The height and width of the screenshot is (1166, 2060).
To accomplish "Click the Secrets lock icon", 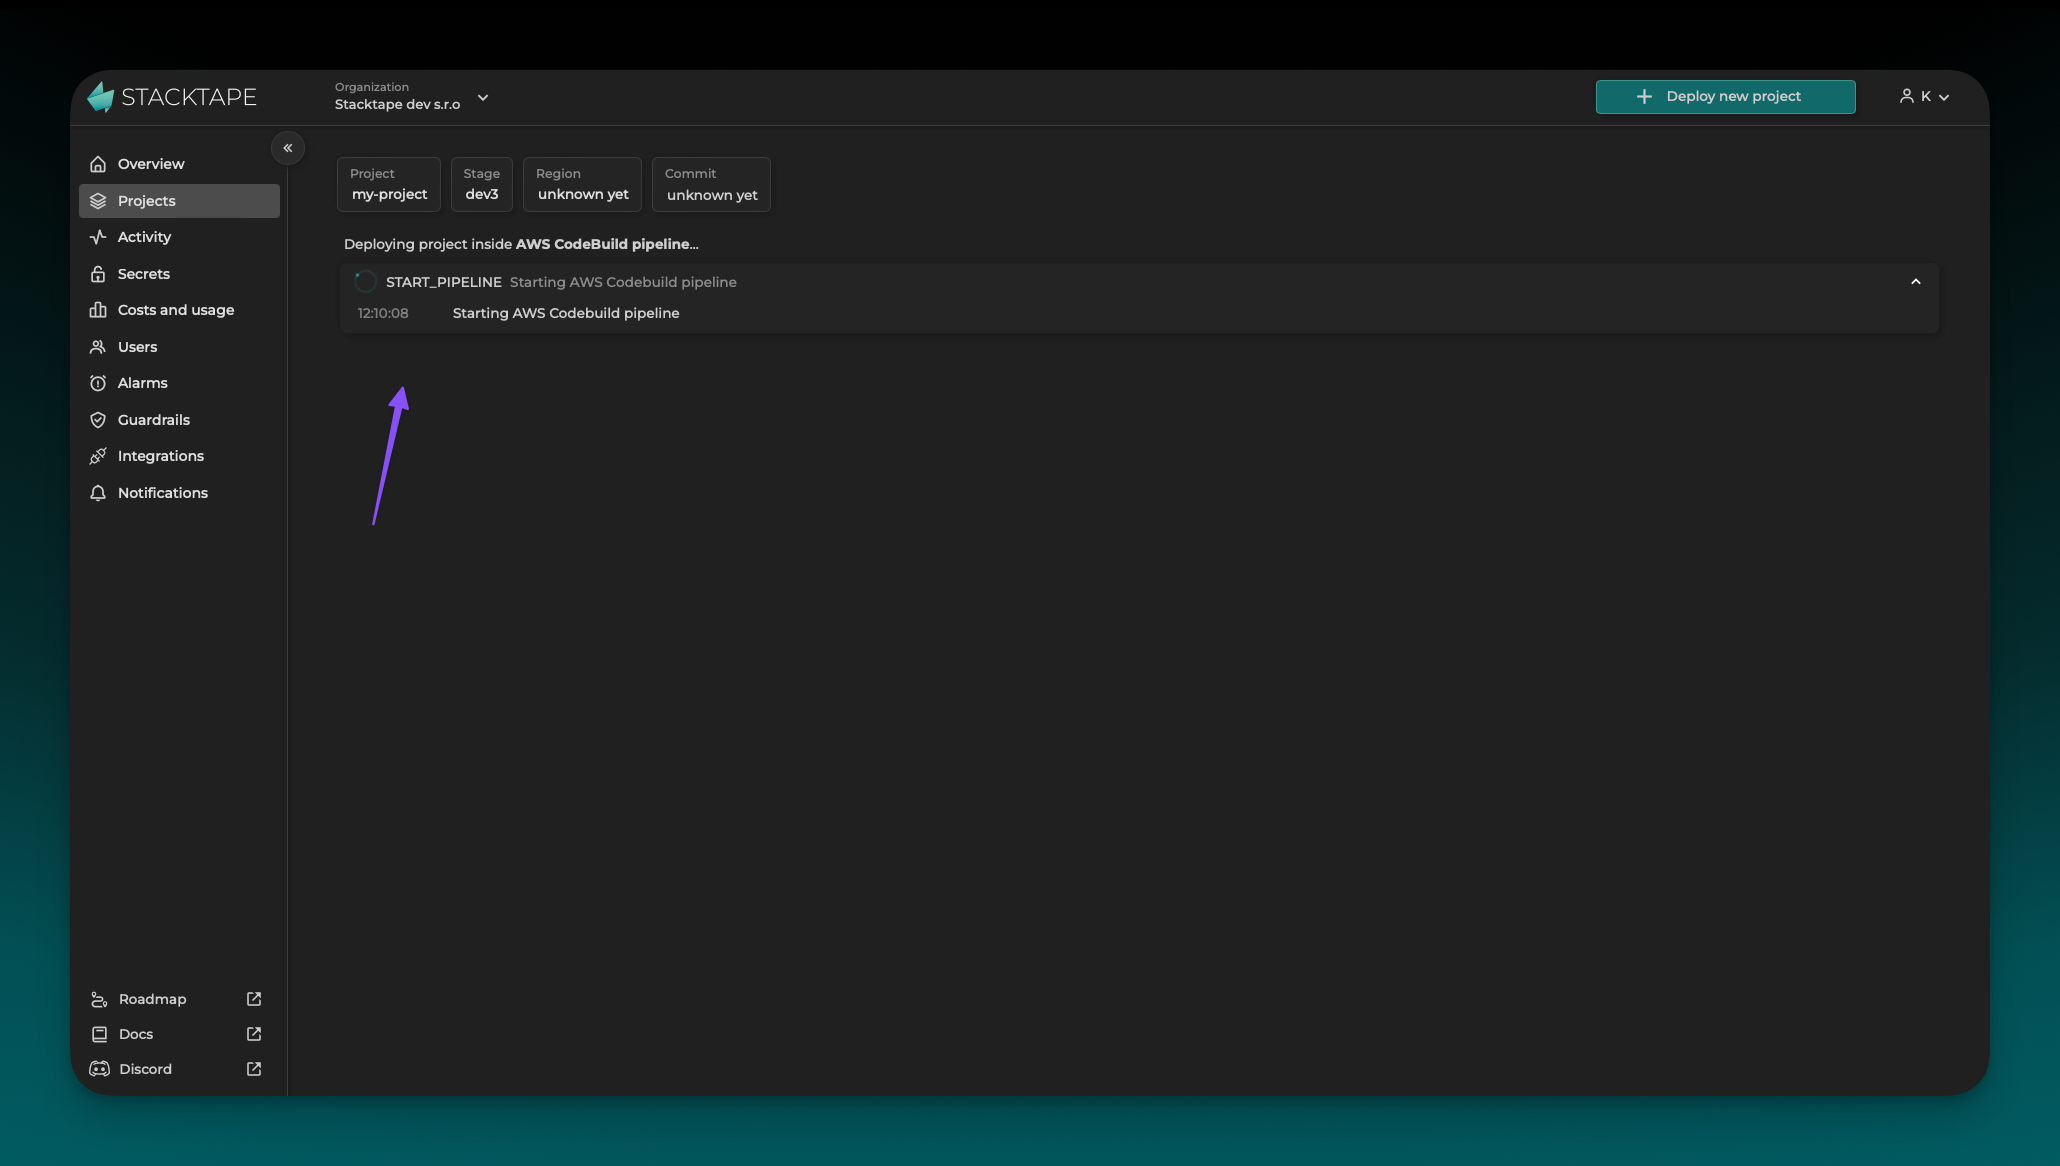I will click(x=98, y=274).
